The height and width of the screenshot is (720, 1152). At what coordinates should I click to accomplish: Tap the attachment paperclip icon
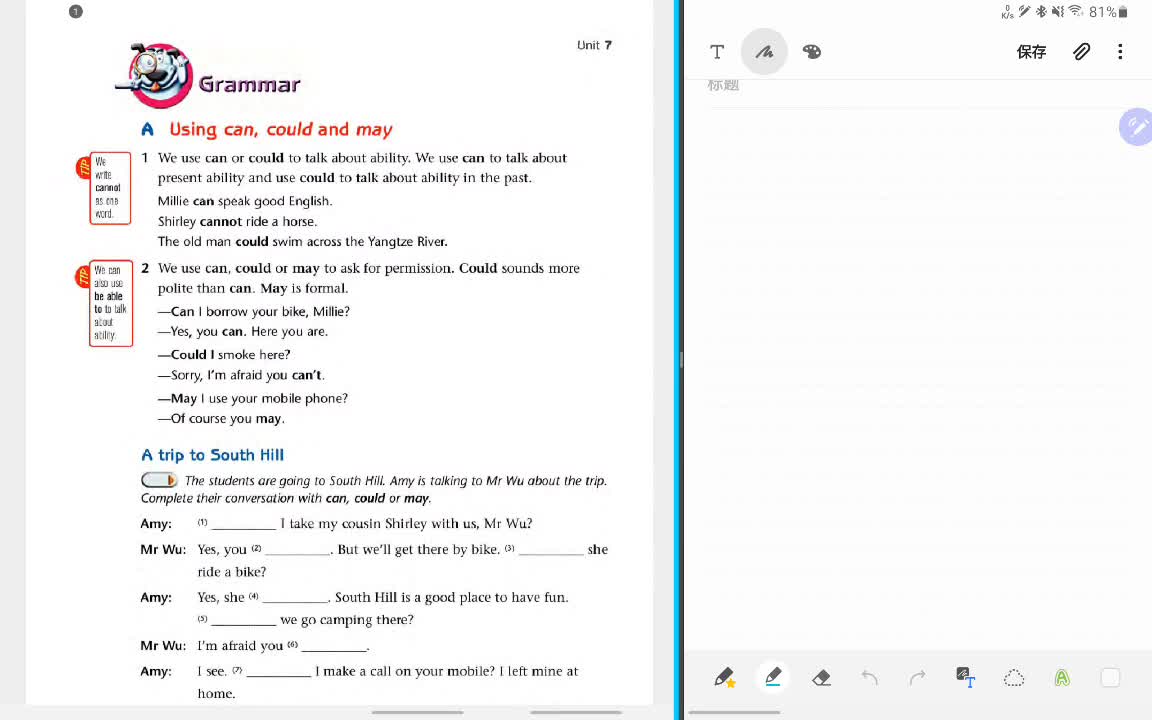pyautogui.click(x=1081, y=51)
